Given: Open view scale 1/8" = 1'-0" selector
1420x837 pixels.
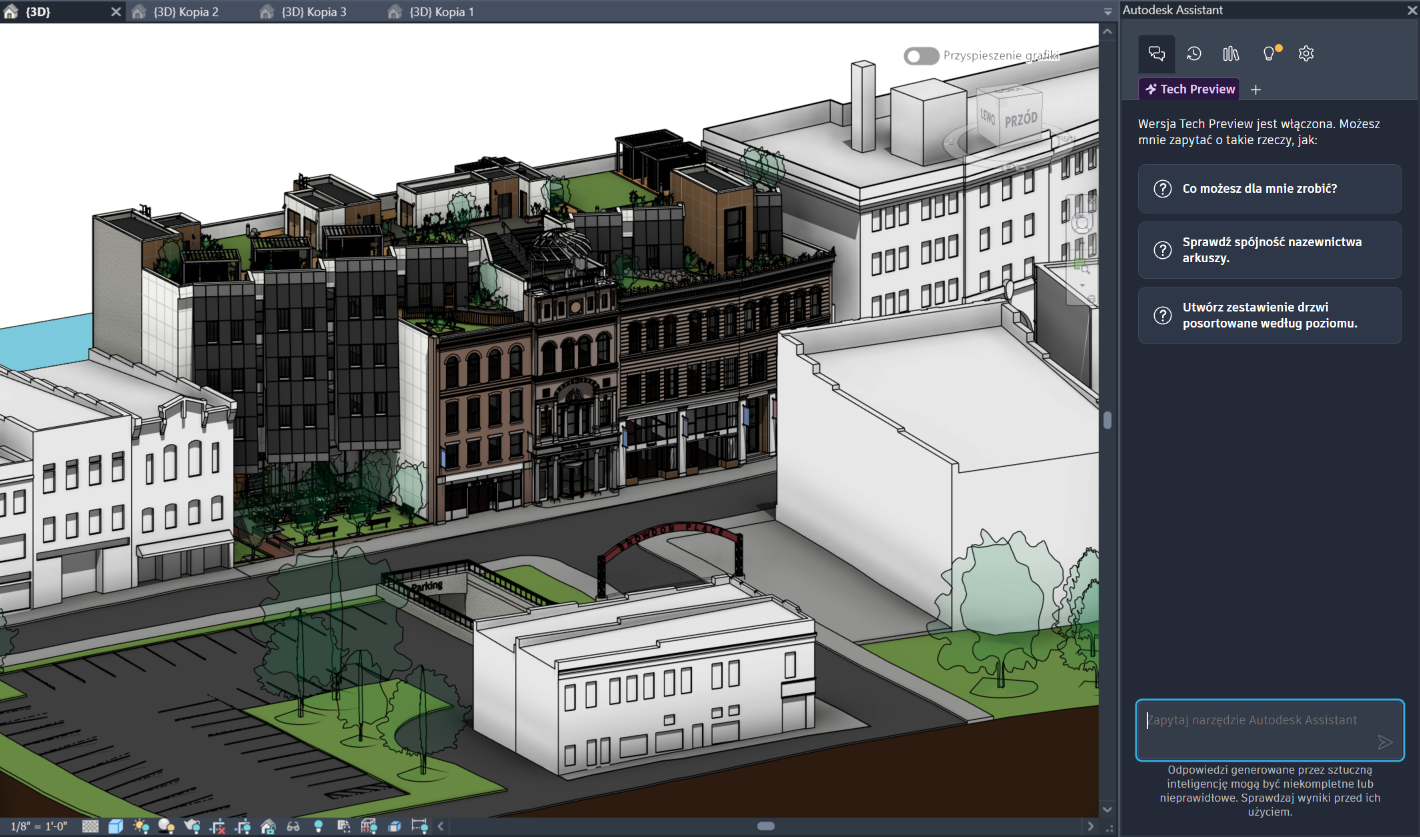Looking at the screenshot, I should (39, 826).
